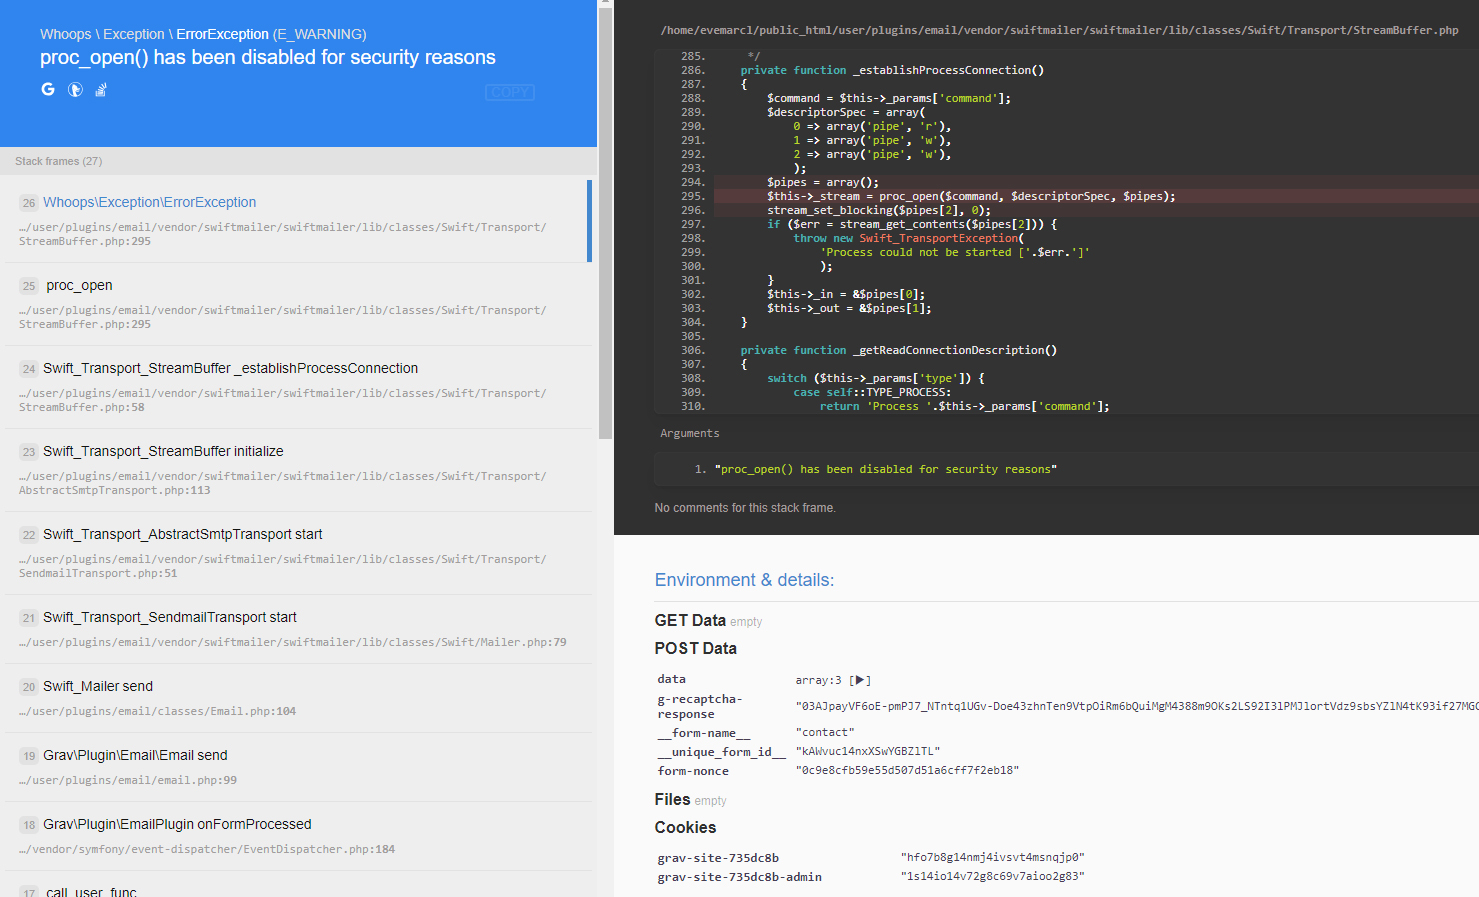
Task: Click the POST Data heading
Action: tap(696, 648)
